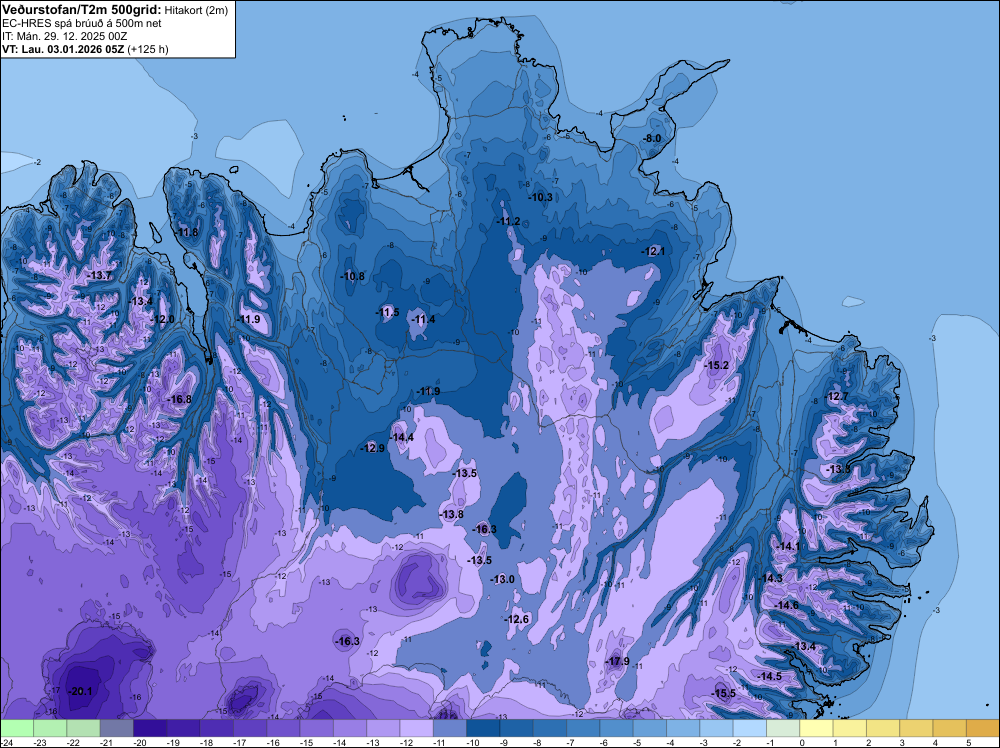Image resolution: width=1000 pixels, height=748 pixels.
Task: Select the -15 label in the color scale
Action: 309,742
